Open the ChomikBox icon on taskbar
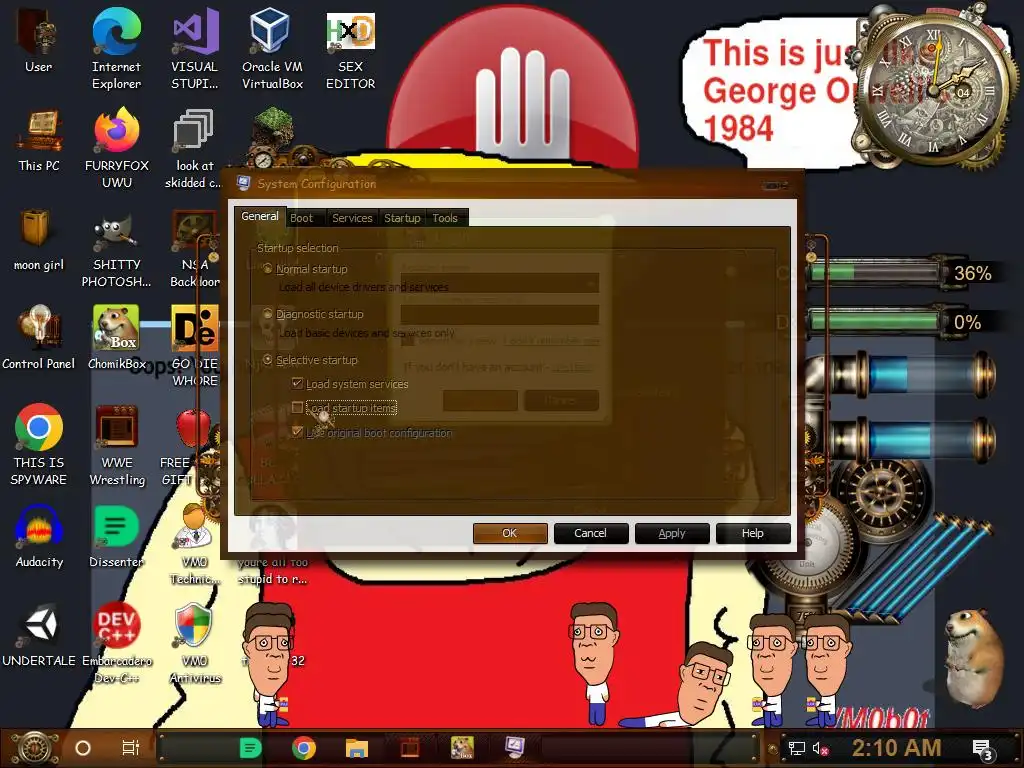Viewport: 1024px width, 768px height. pos(462,748)
